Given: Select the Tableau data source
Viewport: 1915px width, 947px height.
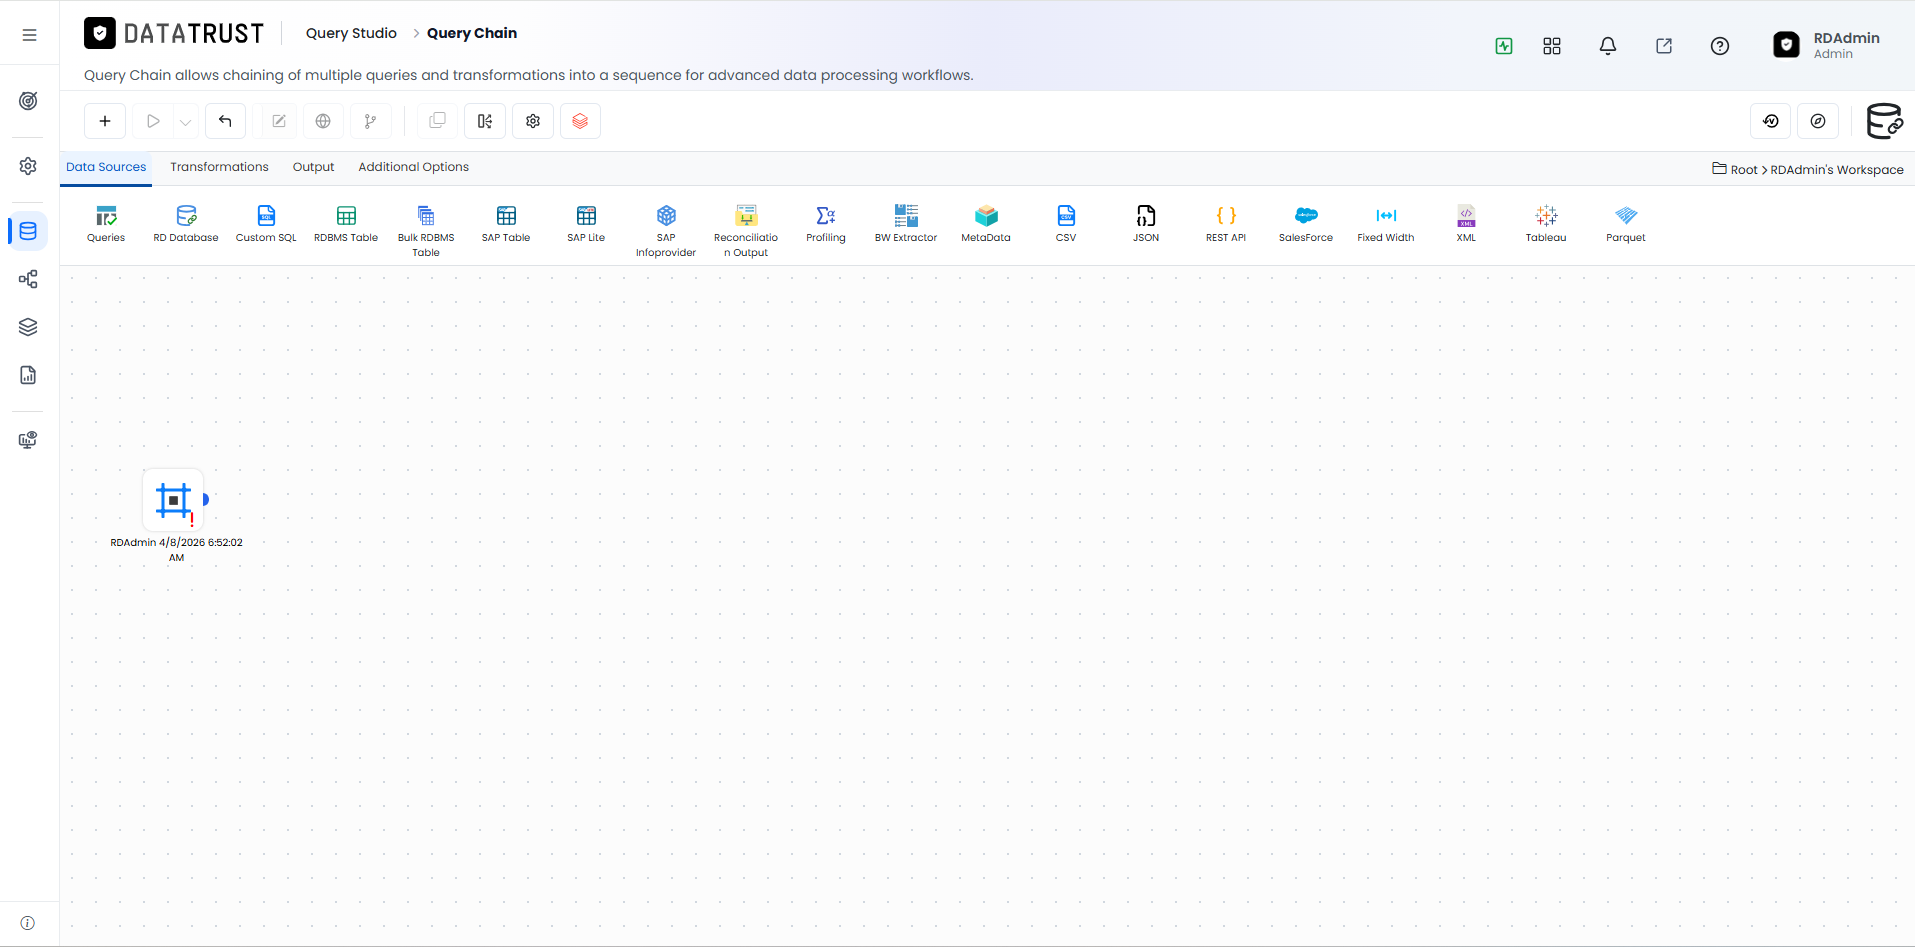Looking at the screenshot, I should click(1546, 224).
